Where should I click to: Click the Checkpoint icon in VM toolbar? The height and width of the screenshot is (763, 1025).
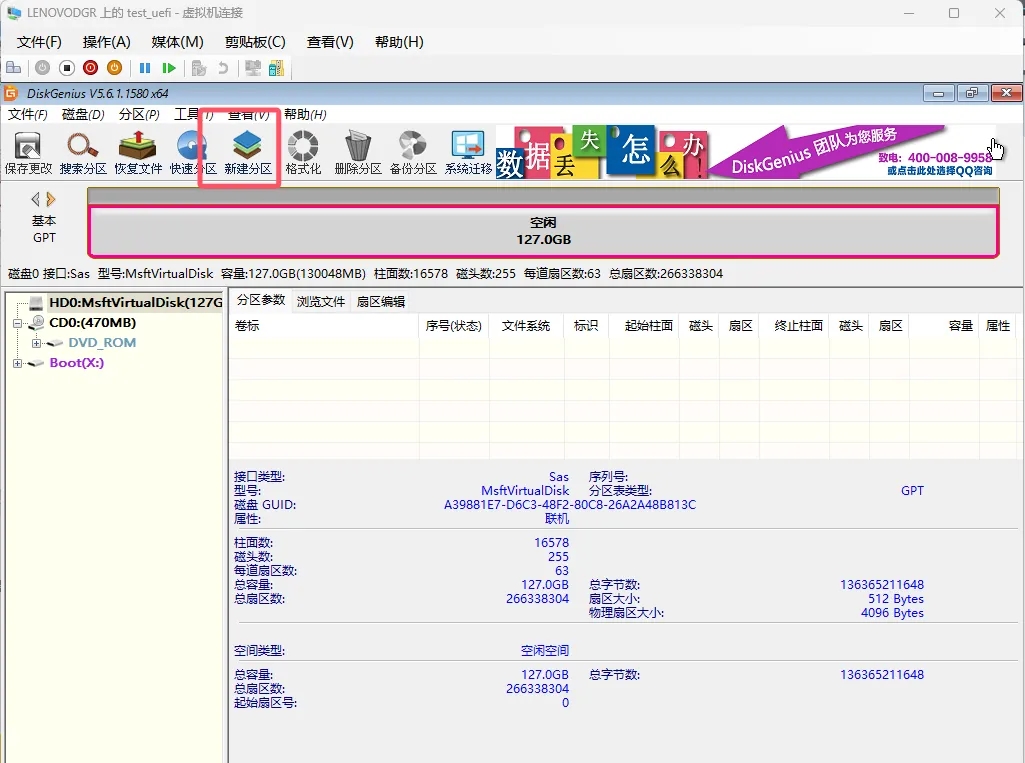click(199, 67)
